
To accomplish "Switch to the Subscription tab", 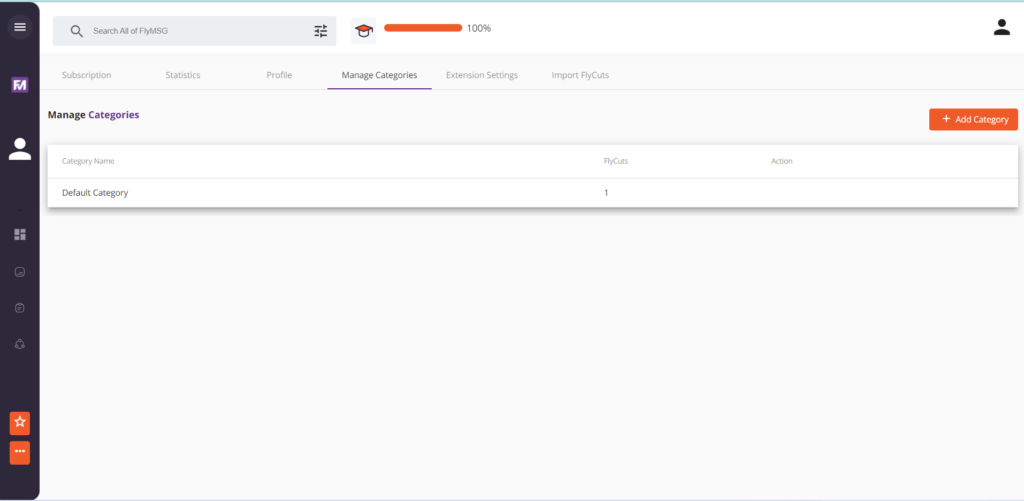I will click(x=87, y=75).
